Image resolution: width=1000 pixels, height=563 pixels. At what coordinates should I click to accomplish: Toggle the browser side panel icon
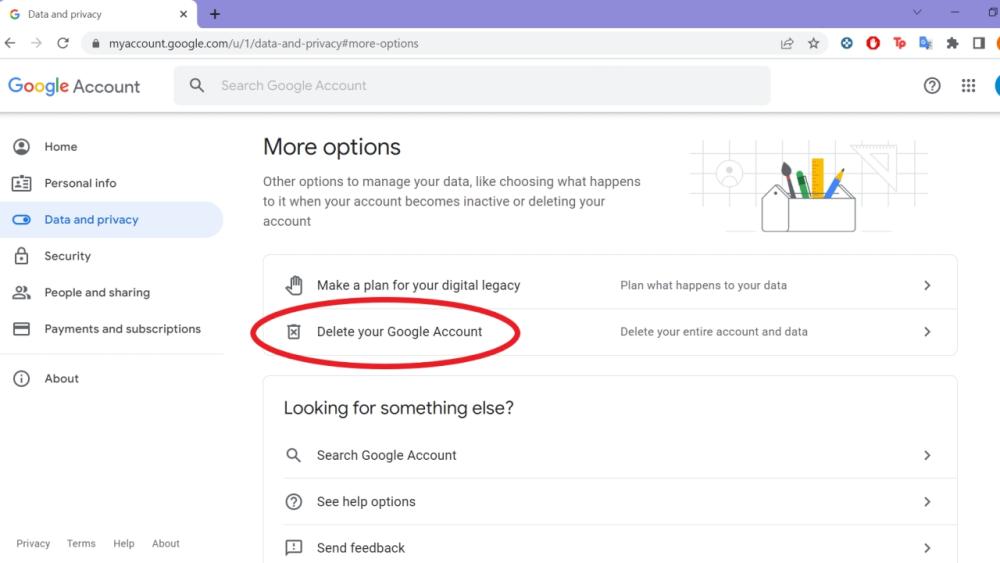[979, 43]
